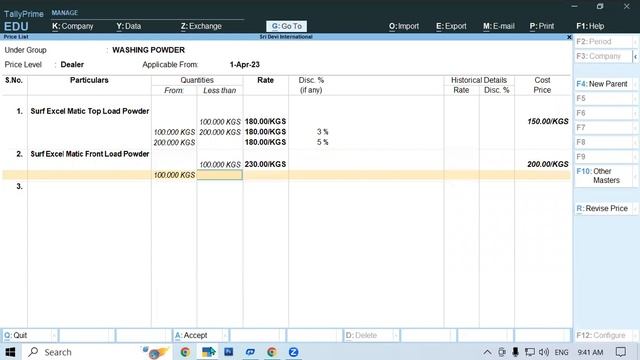
Task: Open the M: E-mail menu
Action: [x=499, y=26]
